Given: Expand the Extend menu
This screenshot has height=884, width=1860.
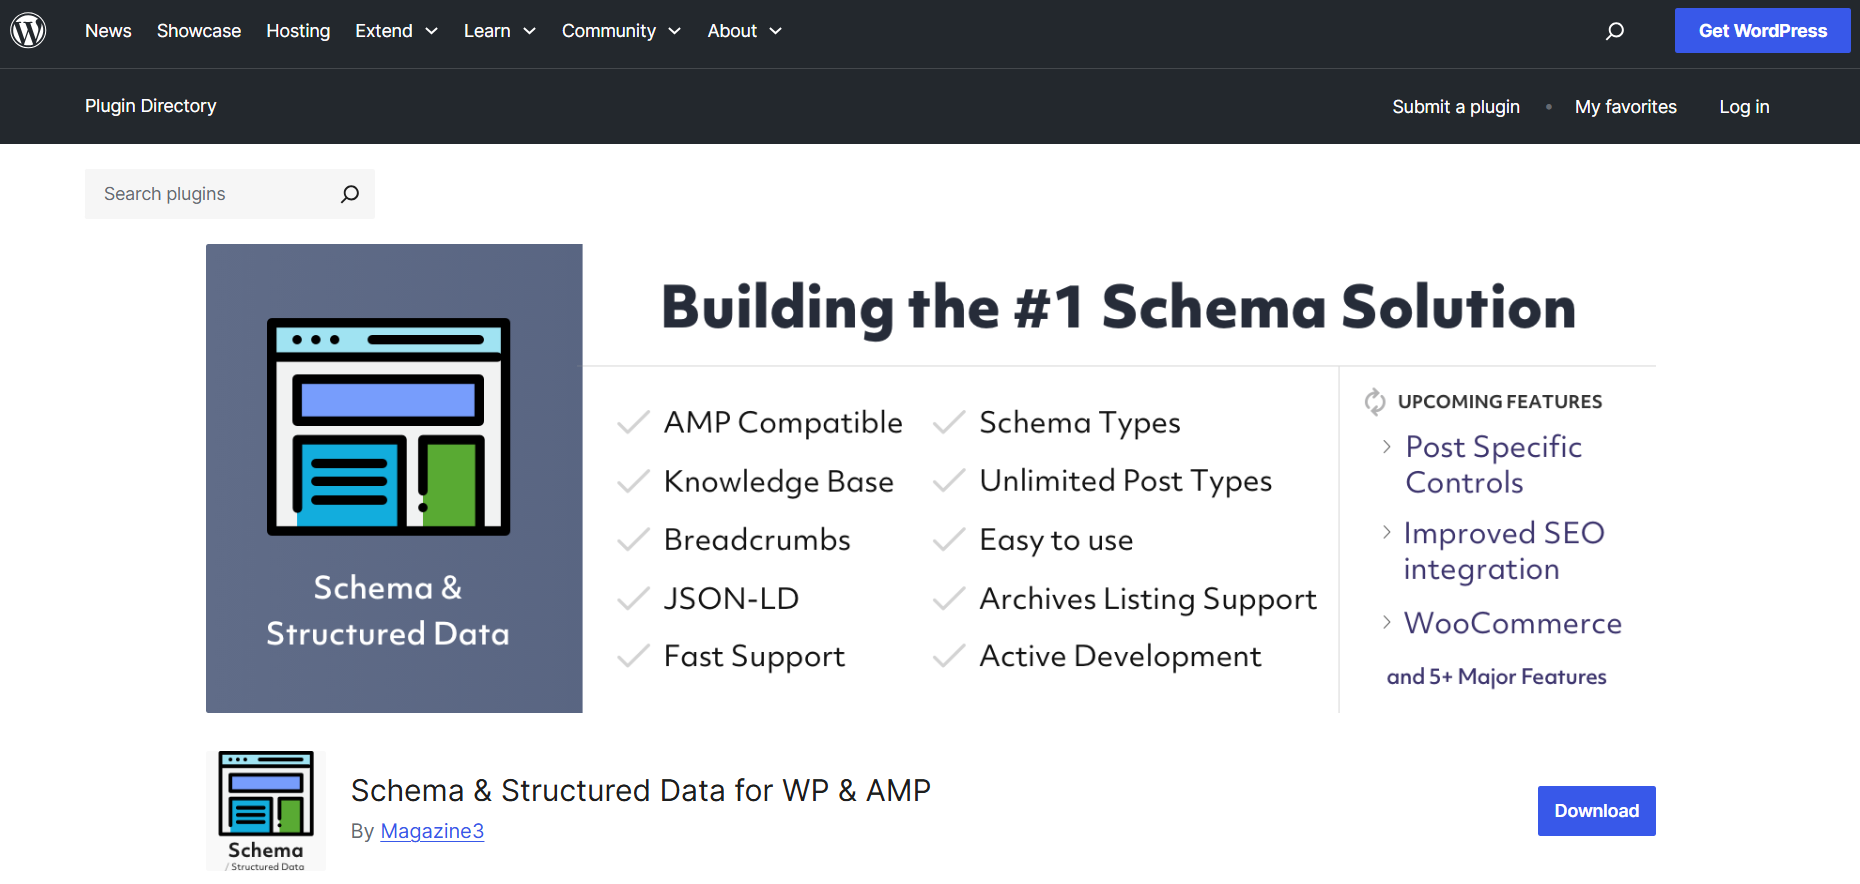Looking at the screenshot, I should pos(396,31).
